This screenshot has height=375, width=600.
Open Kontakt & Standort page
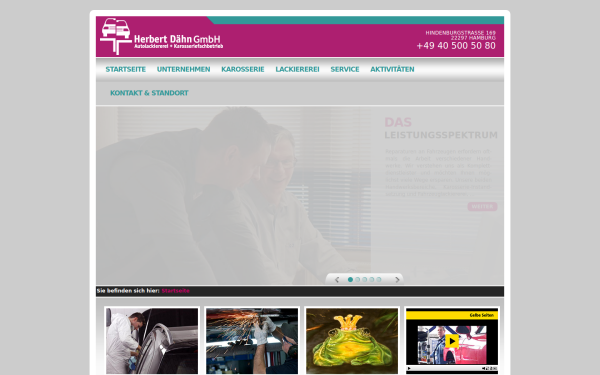[x=149, y=93]
